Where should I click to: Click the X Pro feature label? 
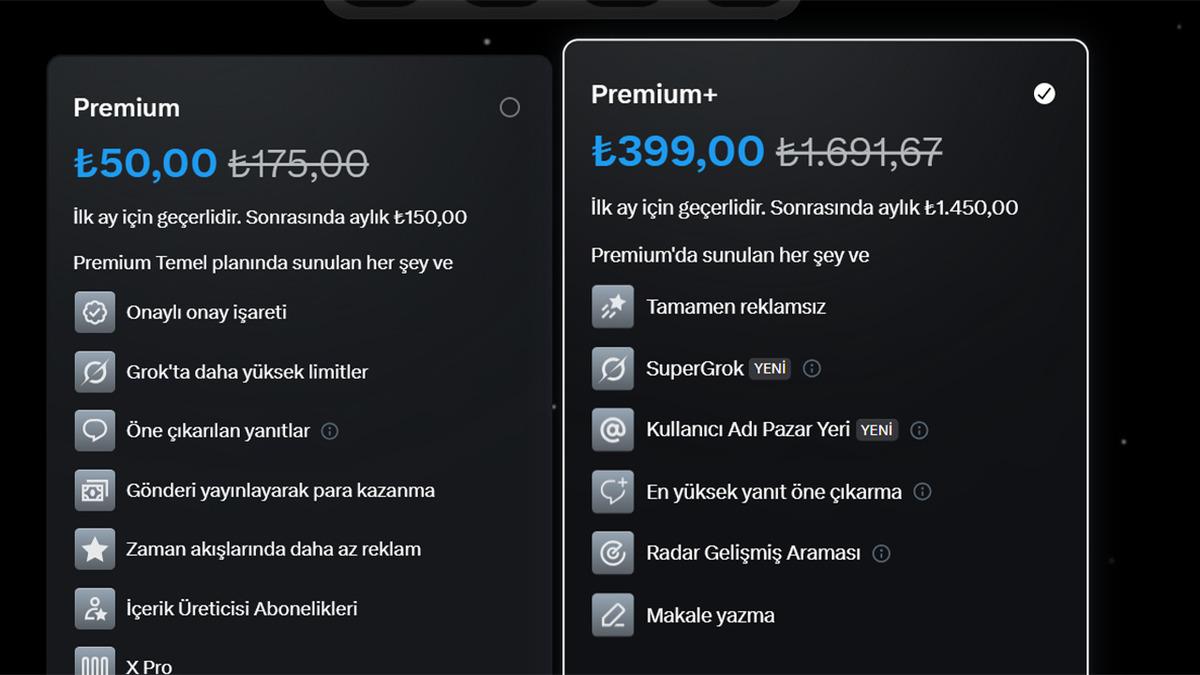click(x=149, y=666)
